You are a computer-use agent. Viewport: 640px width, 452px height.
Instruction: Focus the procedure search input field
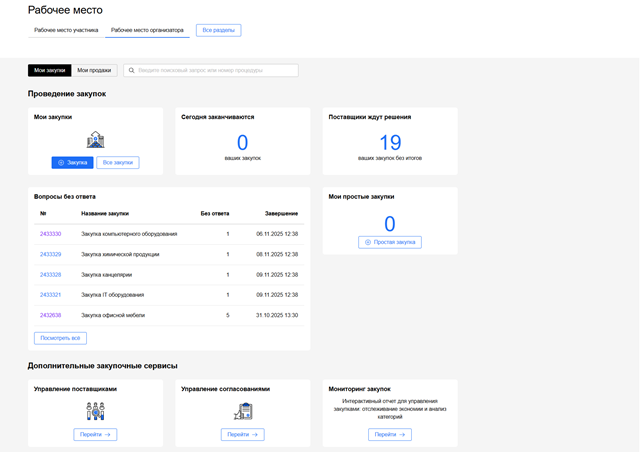(x=215, y=71)
